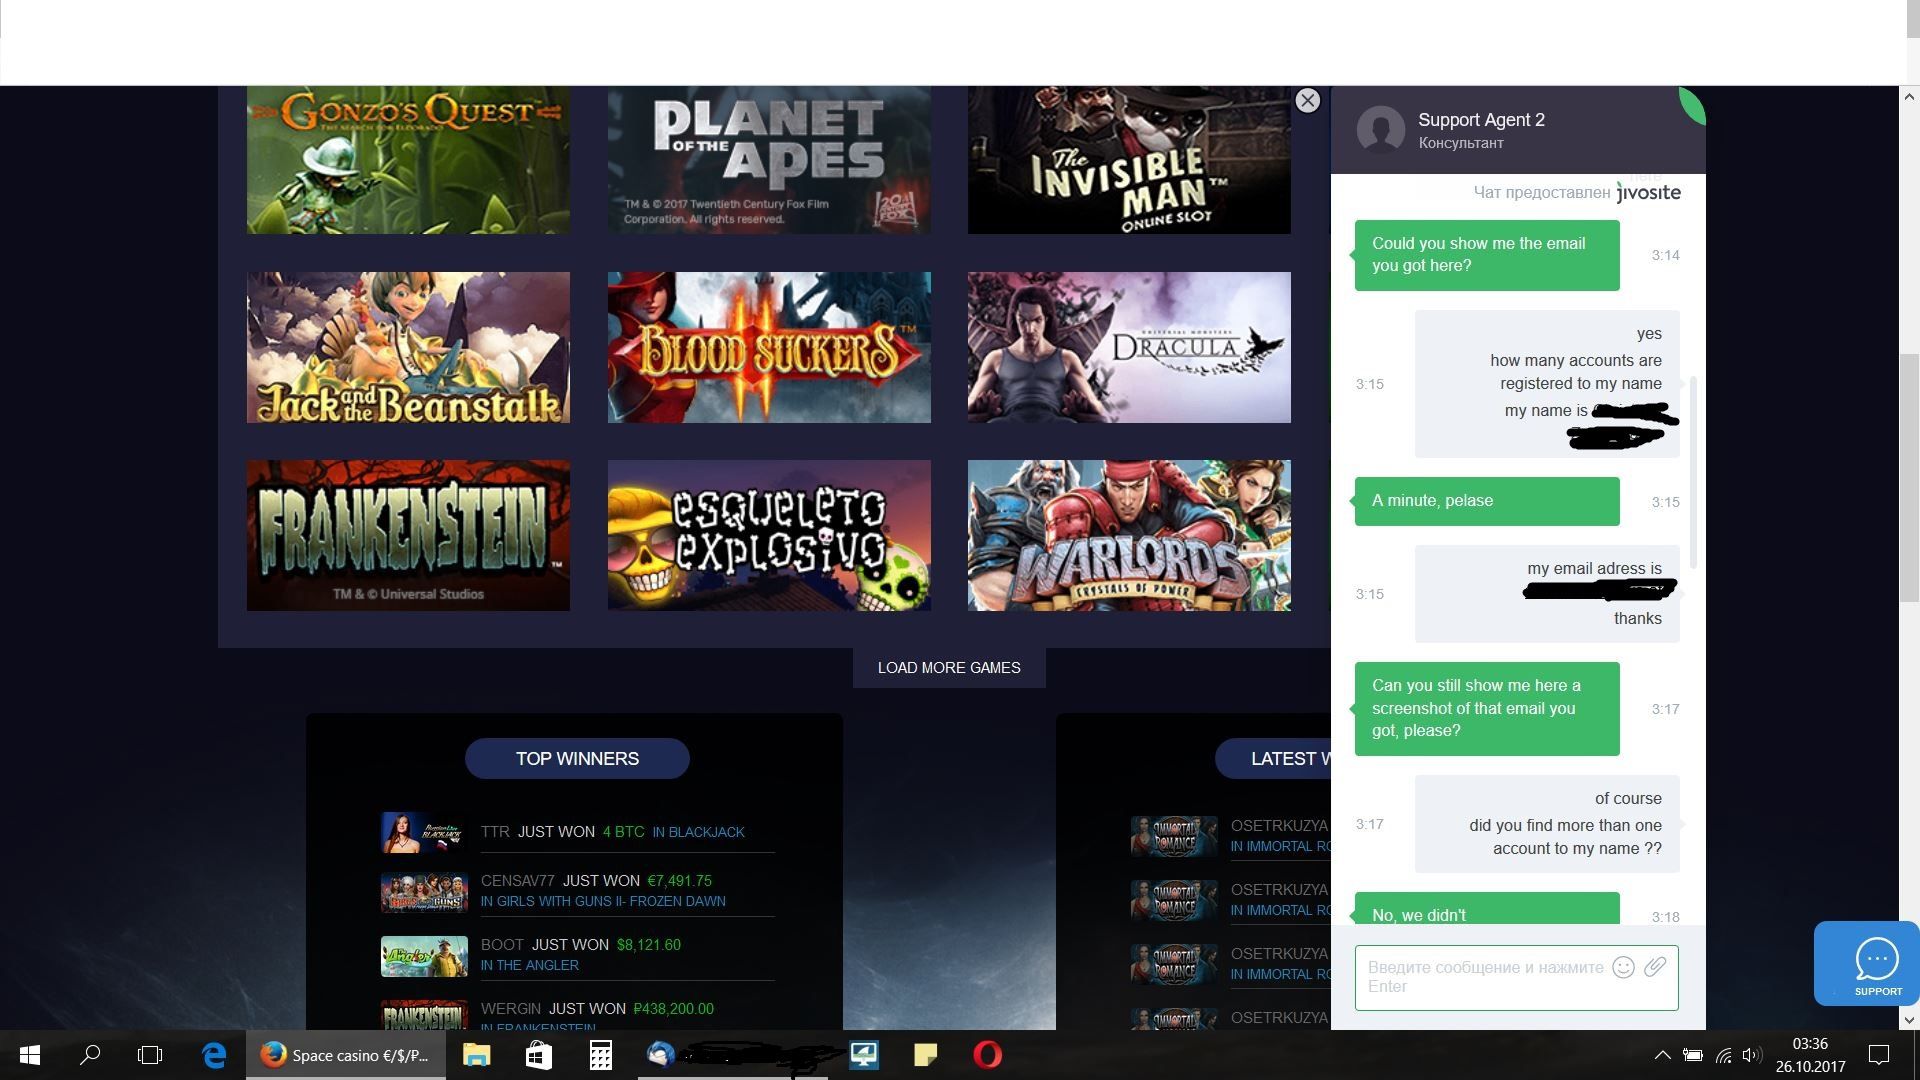Launch Opera browser from the taskbar
Viewport: 1920px width, 1080px height.
click(x=987, y=1055)
